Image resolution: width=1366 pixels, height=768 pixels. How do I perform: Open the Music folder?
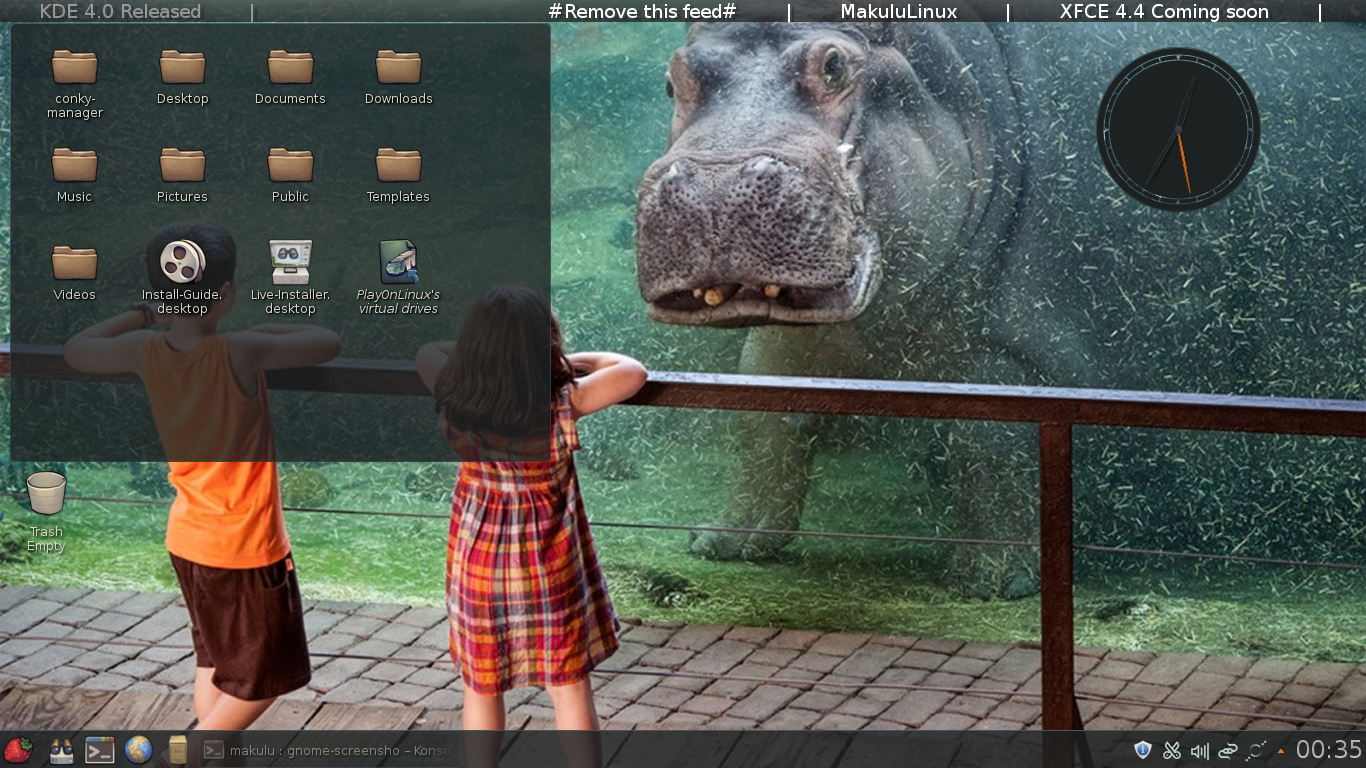[75, 175]
